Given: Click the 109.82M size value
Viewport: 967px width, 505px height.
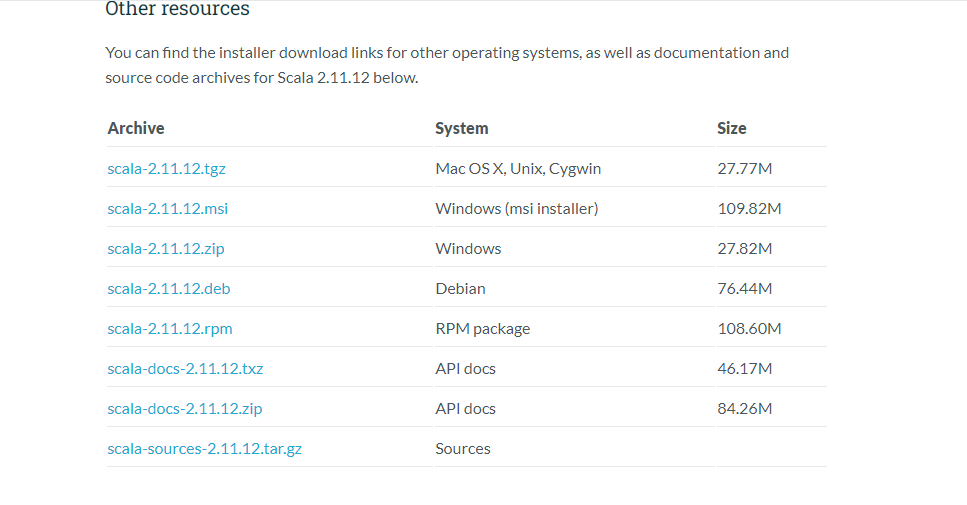Looking at the screenshot, I should (749, 209).
